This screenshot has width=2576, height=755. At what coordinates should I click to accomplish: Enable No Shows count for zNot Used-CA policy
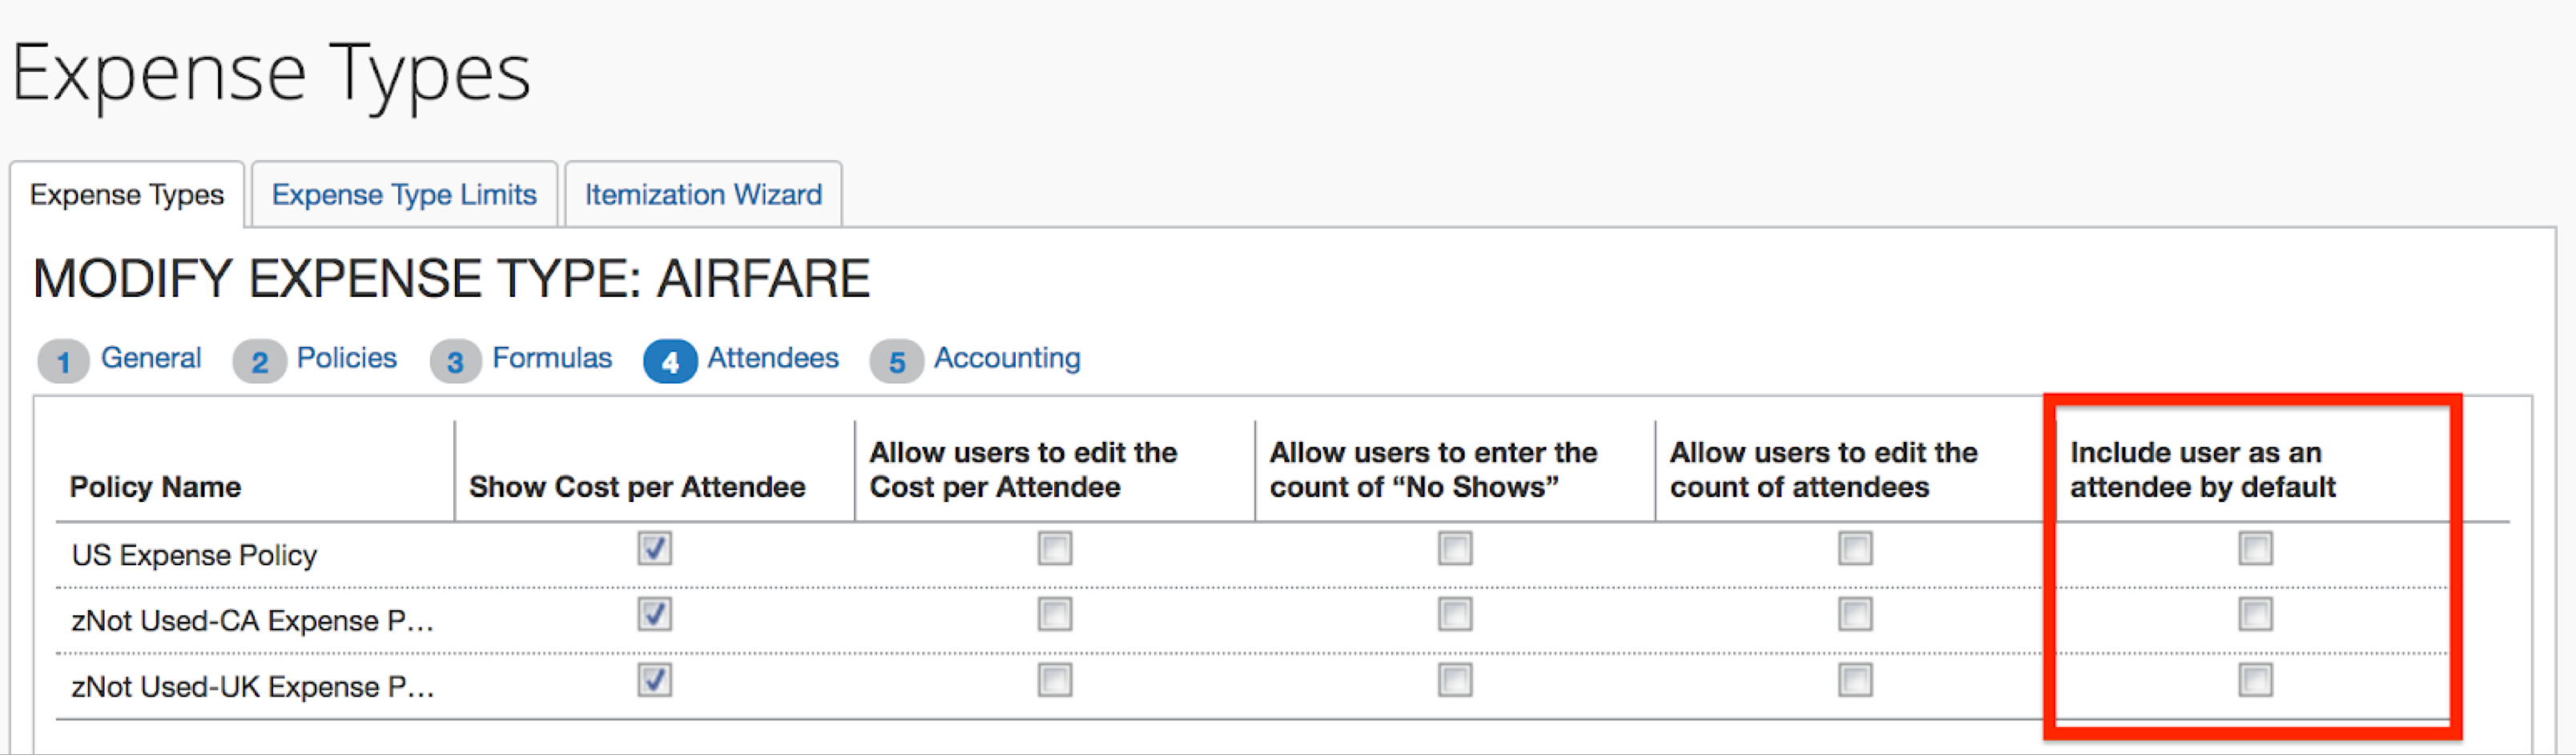1455,614
